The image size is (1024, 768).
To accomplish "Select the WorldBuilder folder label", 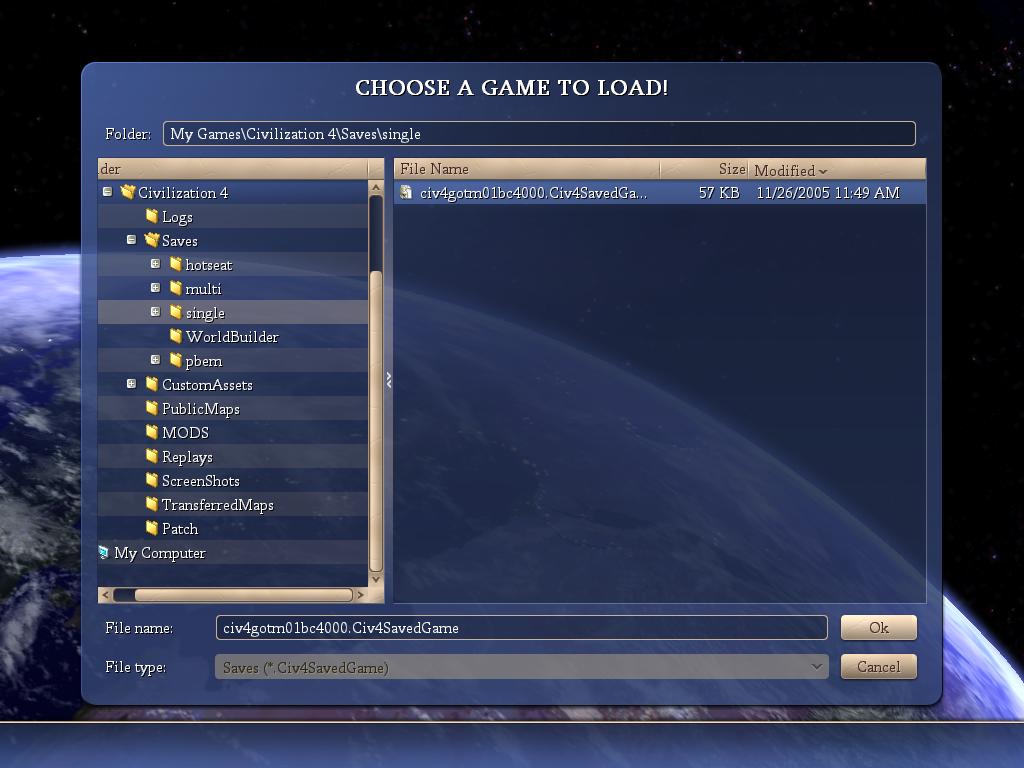I will coord(232,336).
